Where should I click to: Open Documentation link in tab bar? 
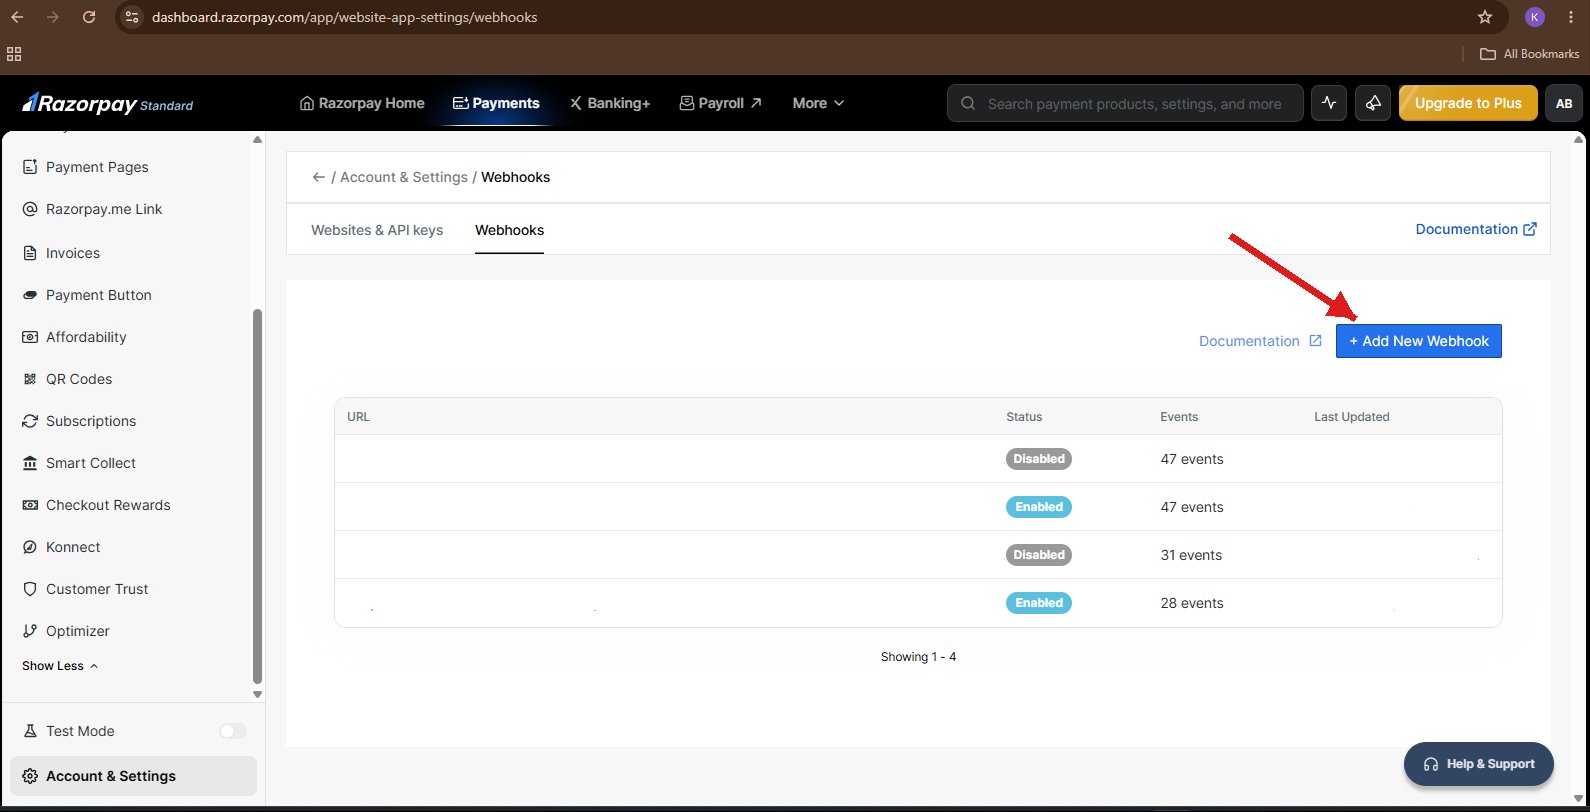(1476, 229)
